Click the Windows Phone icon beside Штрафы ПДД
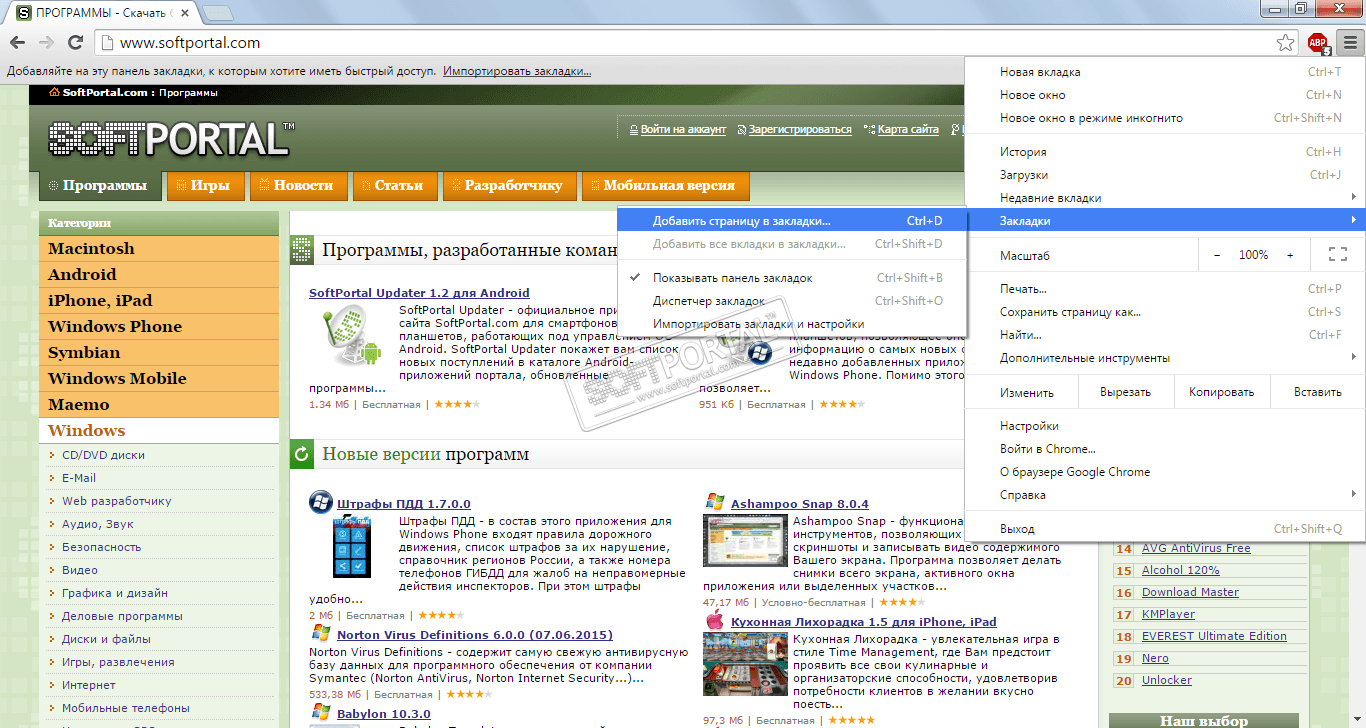 coord(321,502)
